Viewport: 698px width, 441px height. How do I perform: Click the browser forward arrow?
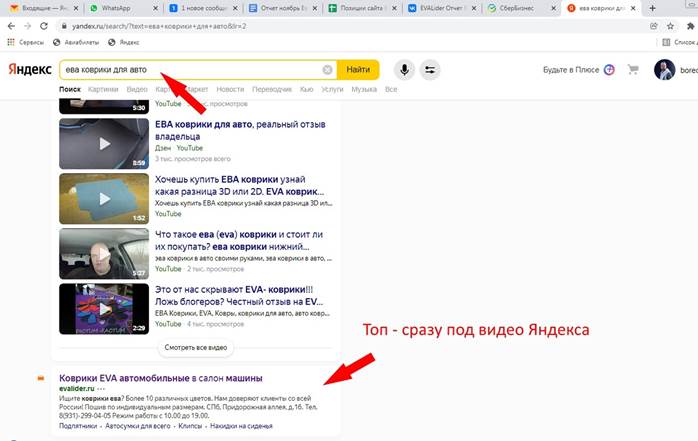pos(28,26)
